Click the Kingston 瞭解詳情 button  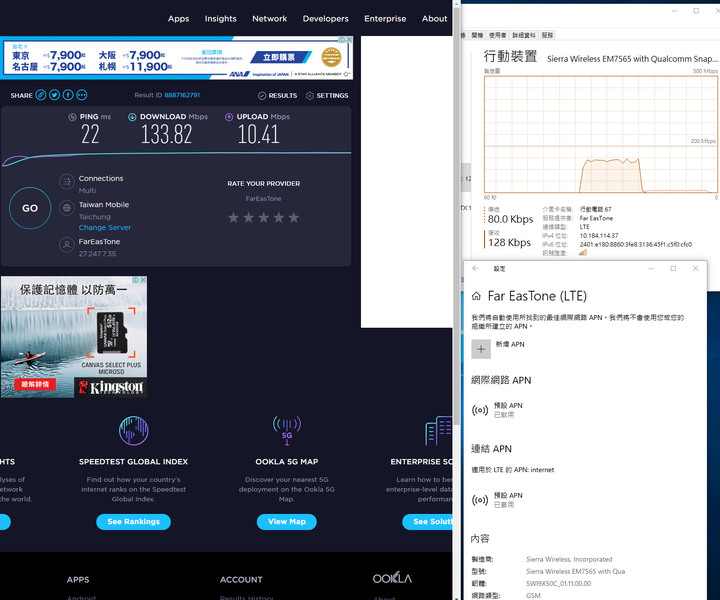[x=35, y=384]
